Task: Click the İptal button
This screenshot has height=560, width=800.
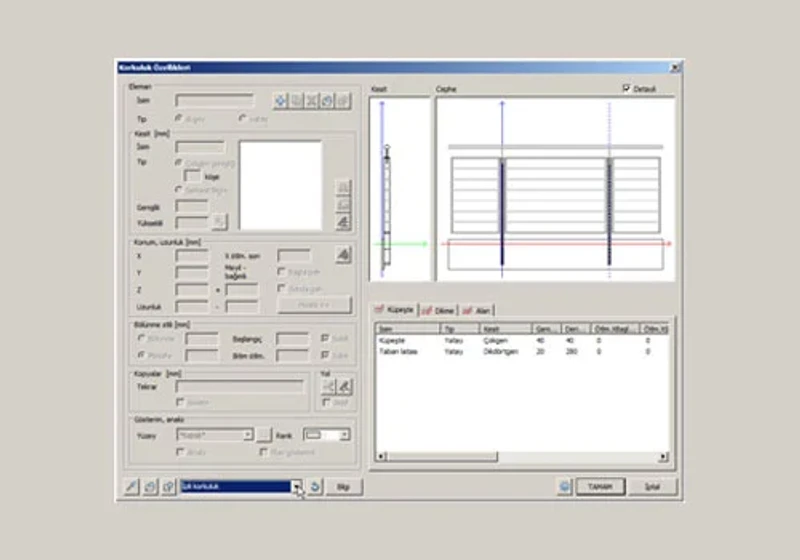Action: pyautogui.click(x=653, y=487)
